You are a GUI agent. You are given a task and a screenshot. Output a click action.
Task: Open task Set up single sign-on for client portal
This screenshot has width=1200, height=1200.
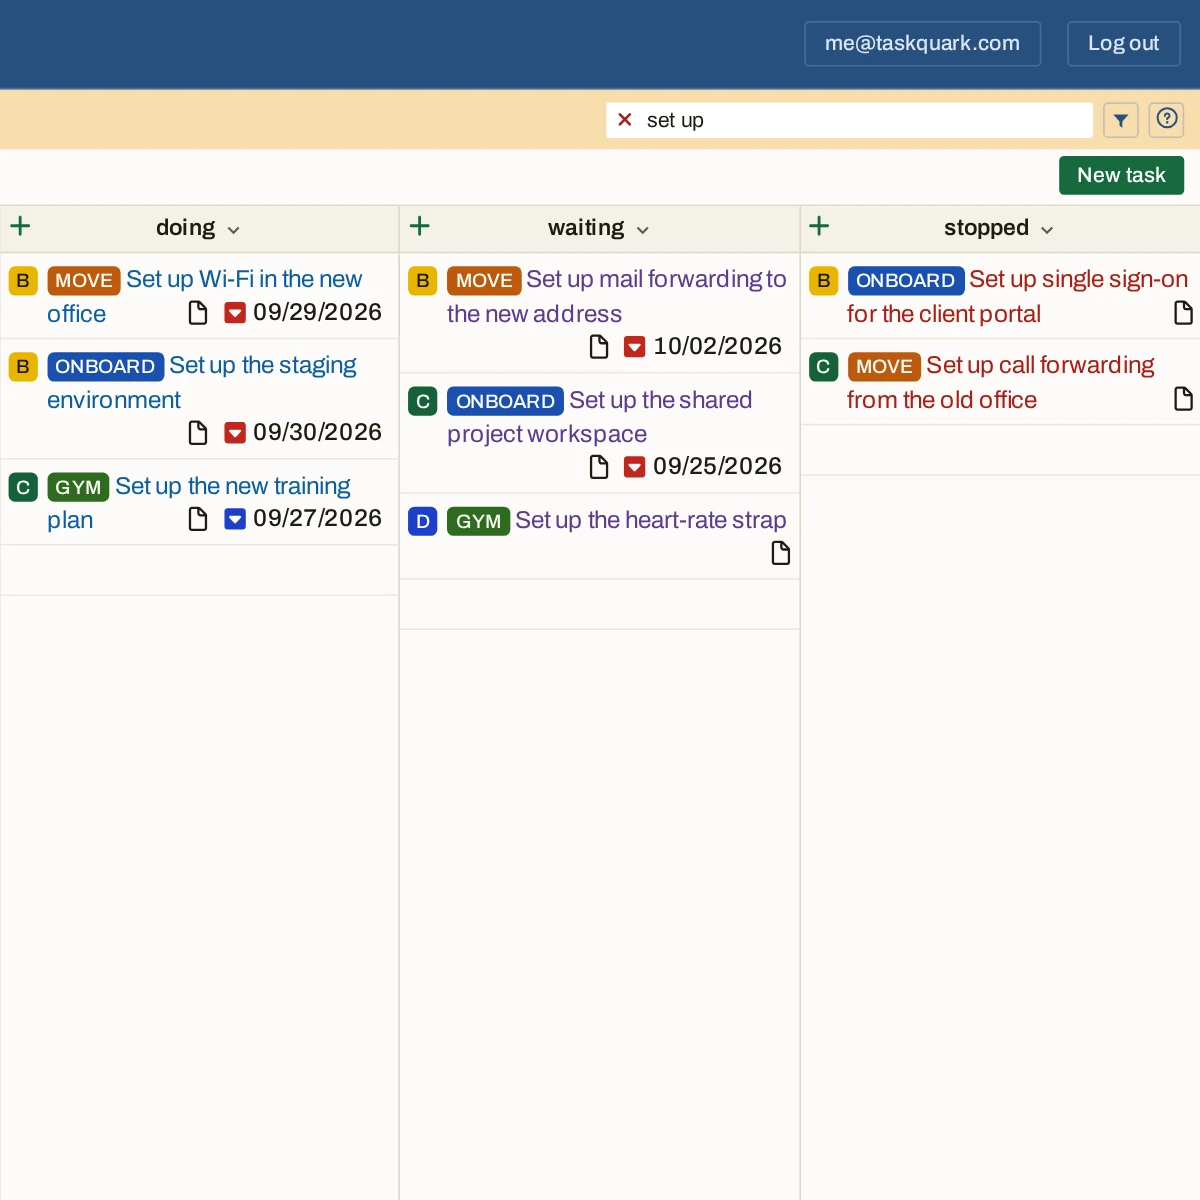[x=1078, y=280]
